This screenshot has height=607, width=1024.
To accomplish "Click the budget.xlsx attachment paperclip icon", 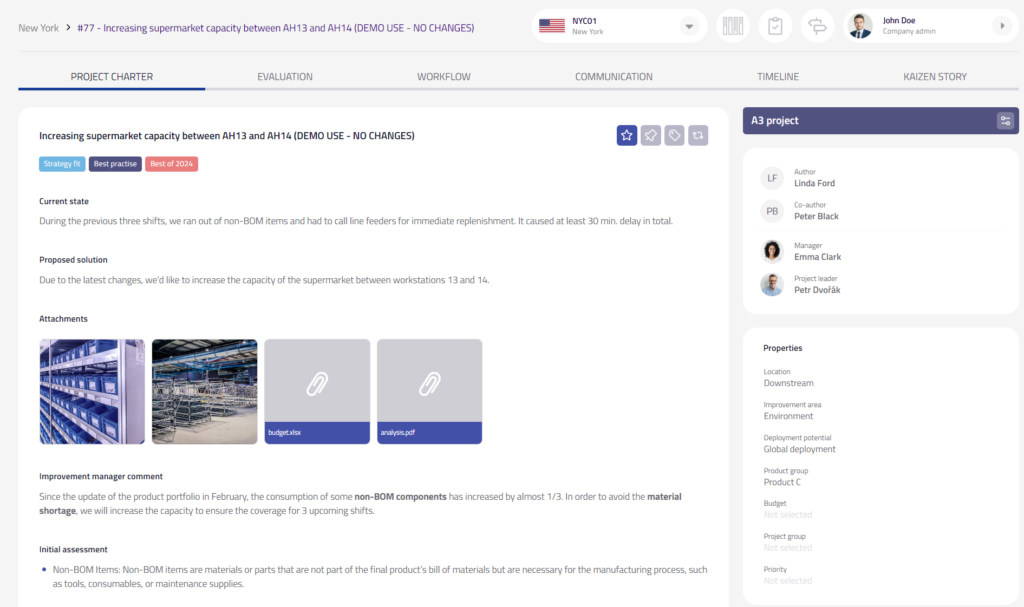I will 317,381.
